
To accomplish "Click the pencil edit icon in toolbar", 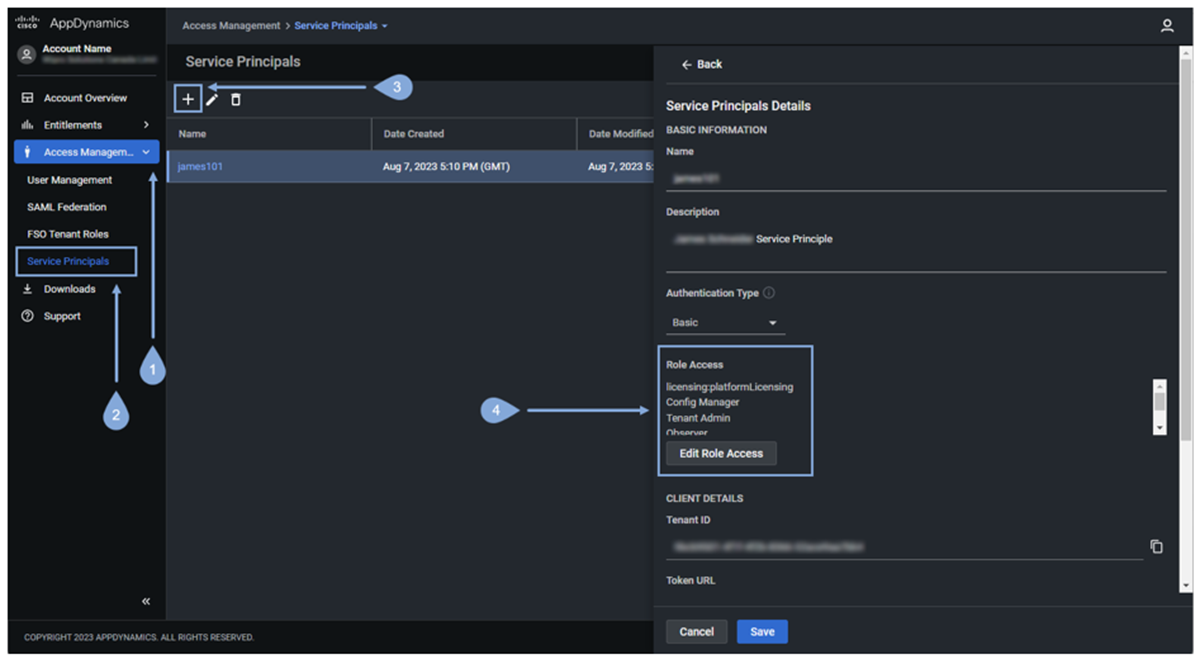I will point(212,99).
